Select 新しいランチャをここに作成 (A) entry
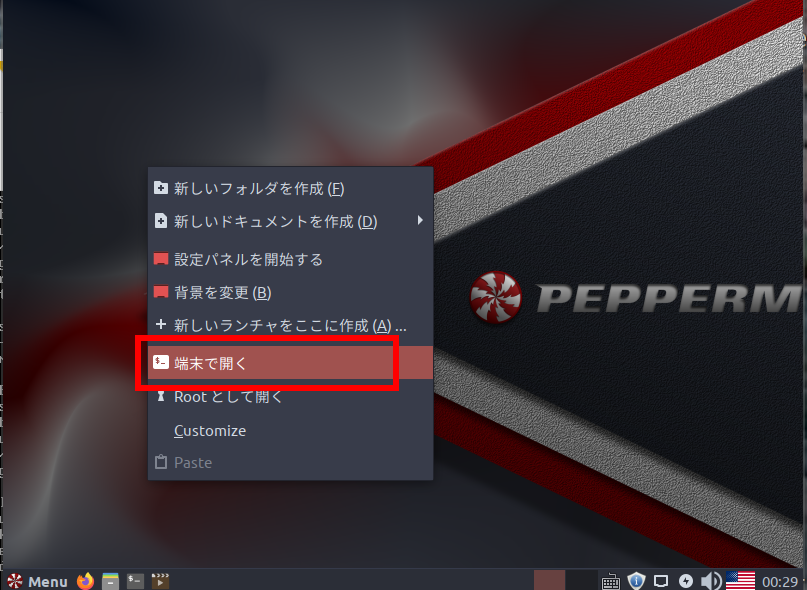This screenshot has height=590, width=807. coord(290,325)
